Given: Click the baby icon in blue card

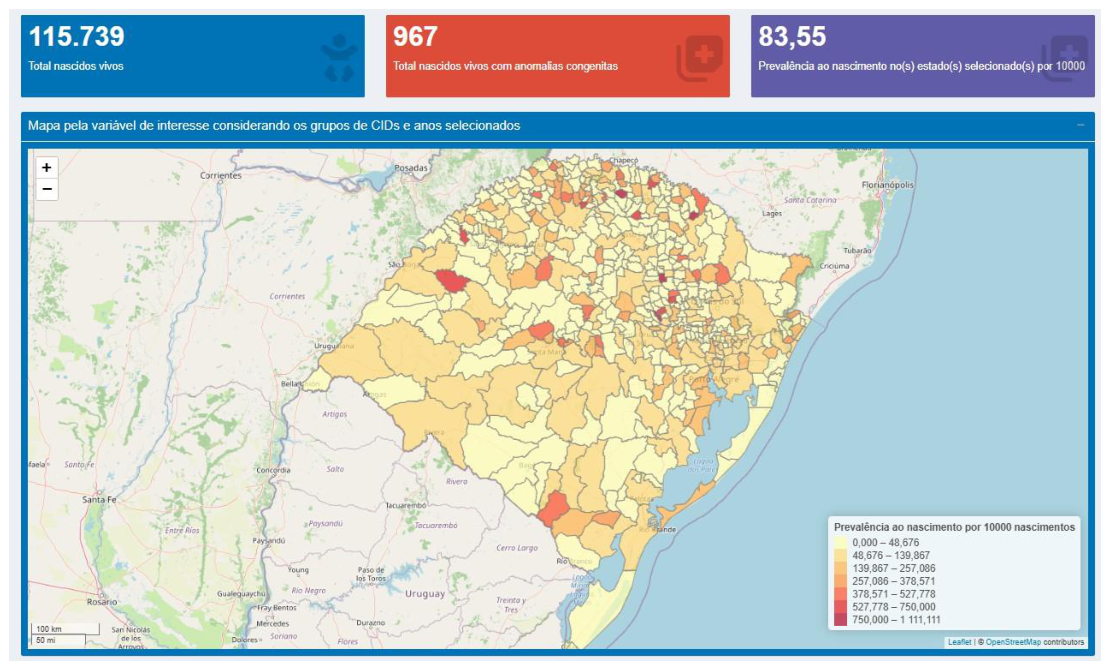Looking at the screenshot, I should (x=339, y=57).
